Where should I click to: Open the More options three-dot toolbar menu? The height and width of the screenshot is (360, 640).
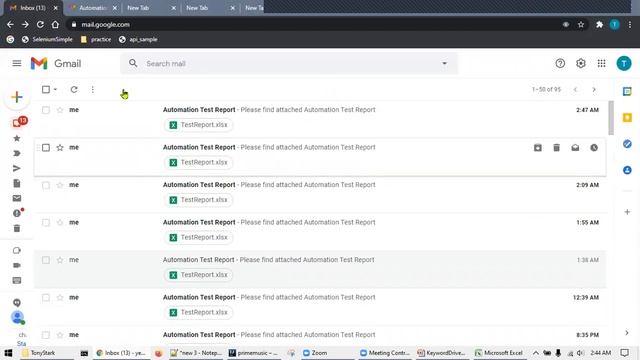click(x=93, y=89)
